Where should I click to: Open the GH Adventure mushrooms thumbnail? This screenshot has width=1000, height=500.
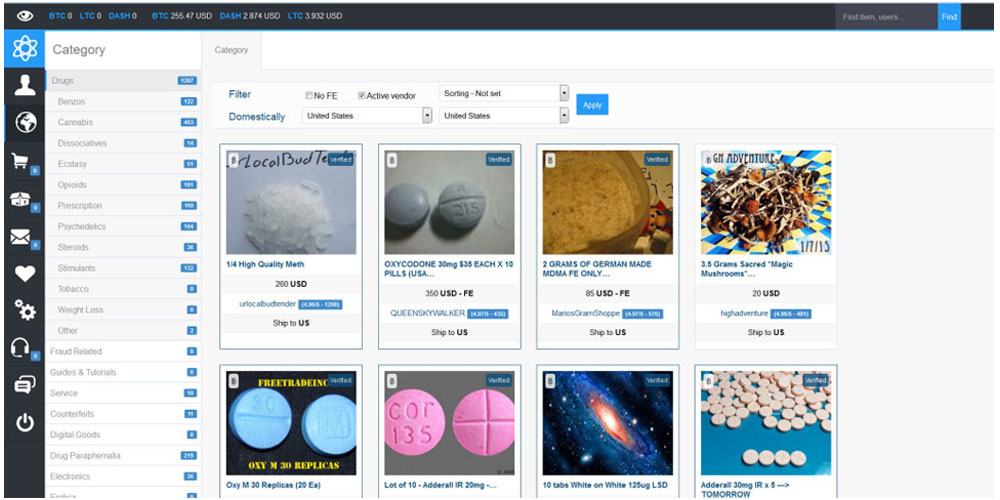pyautogui.click(x=766, y=202)
